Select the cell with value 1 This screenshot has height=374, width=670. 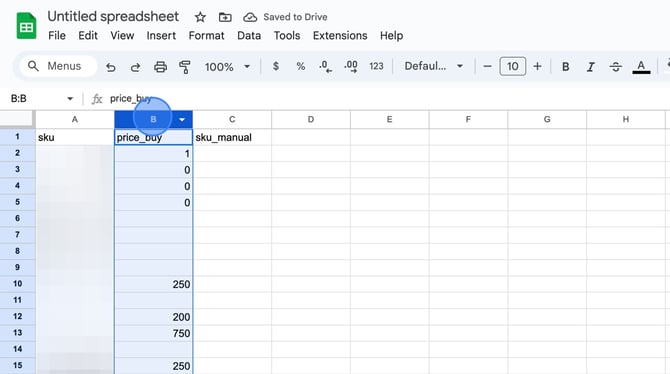[153, 153]
